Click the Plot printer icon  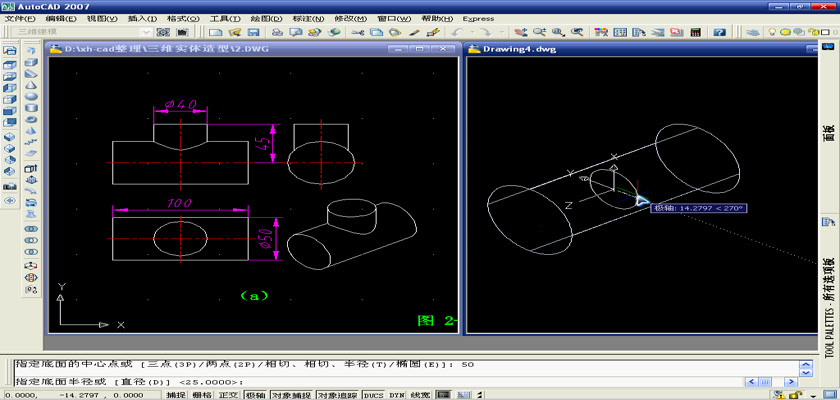pyautogui.click(x=277, y=32)
